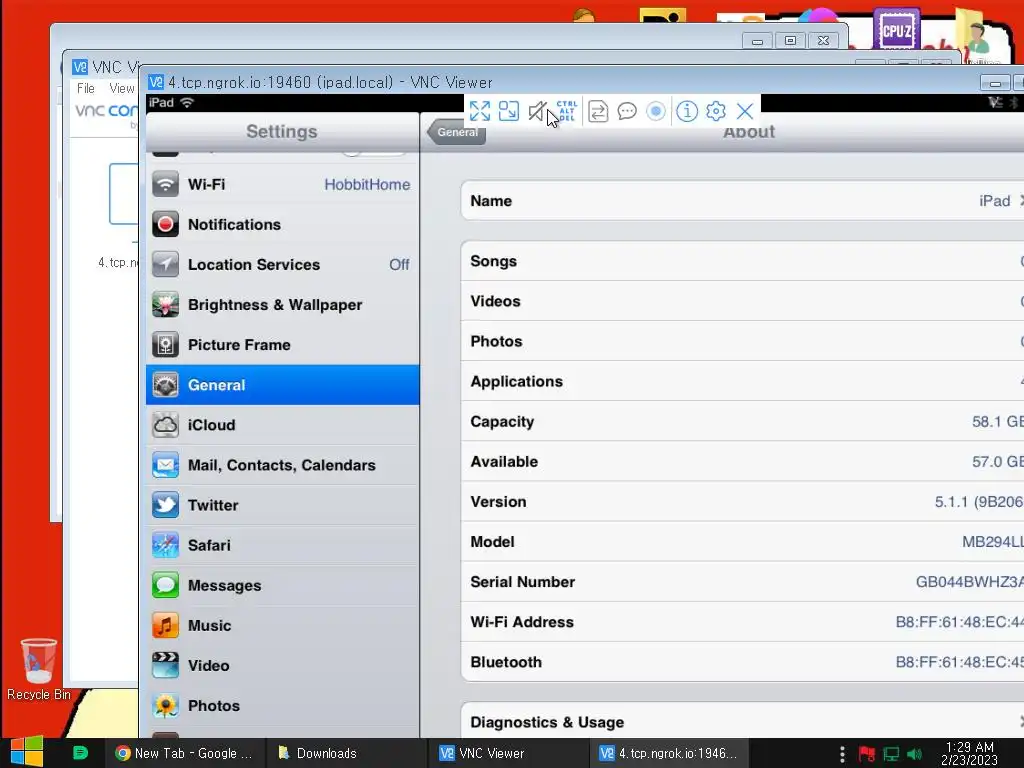This screenshot has width=1024, height=768.
Task: Open Recycle Bin on desktop
Action: click(x=39, y=669)
